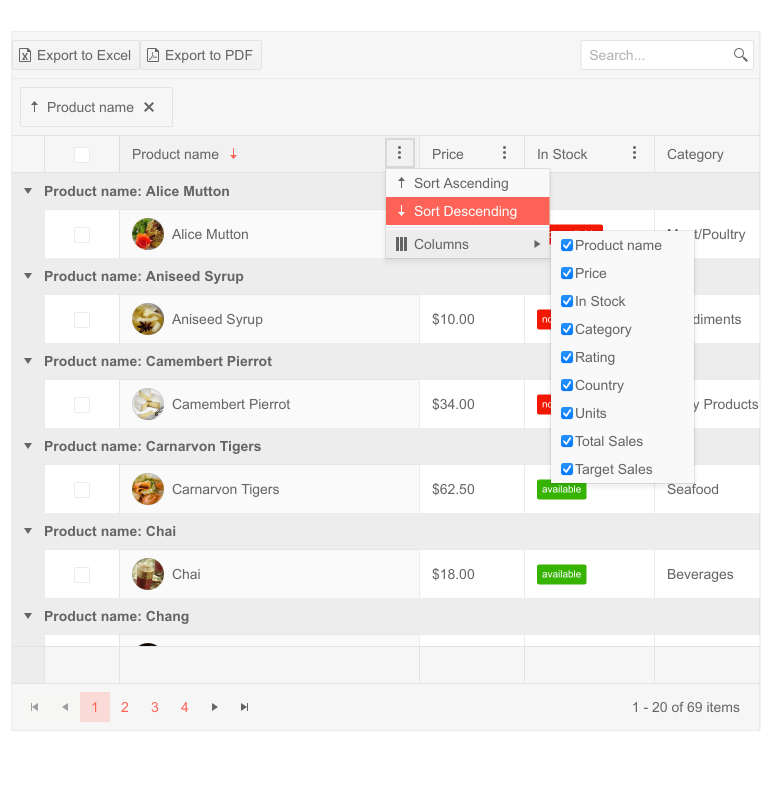Viewport: 770px width, 791px height.
Task: Select the Alice Mutton row checkbox
Action: 82,235
